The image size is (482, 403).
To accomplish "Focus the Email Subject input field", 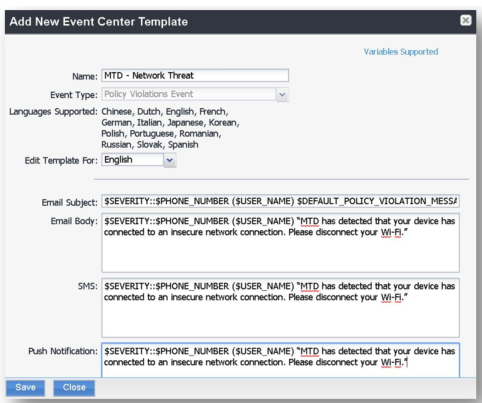I will [280, 201].
